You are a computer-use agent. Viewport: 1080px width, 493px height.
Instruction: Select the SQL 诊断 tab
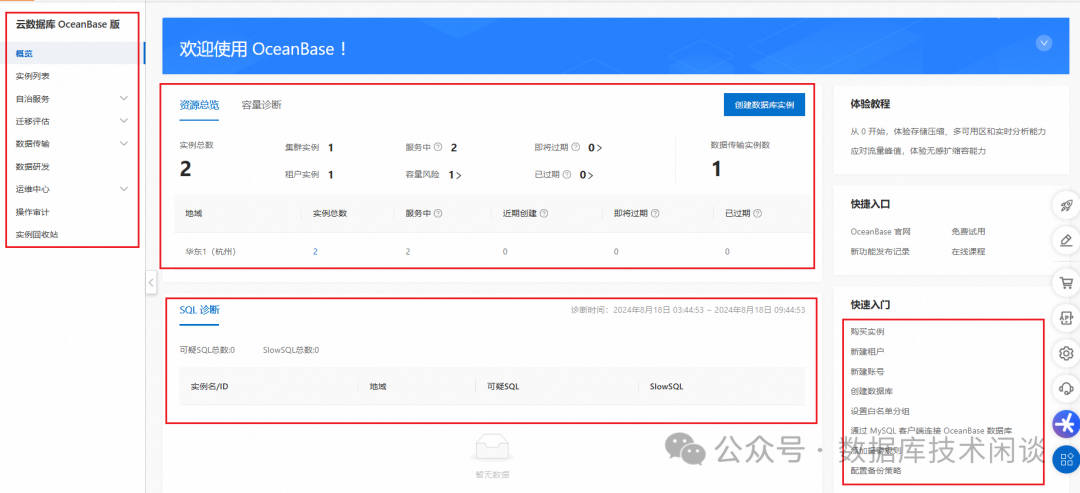[199, 310]
